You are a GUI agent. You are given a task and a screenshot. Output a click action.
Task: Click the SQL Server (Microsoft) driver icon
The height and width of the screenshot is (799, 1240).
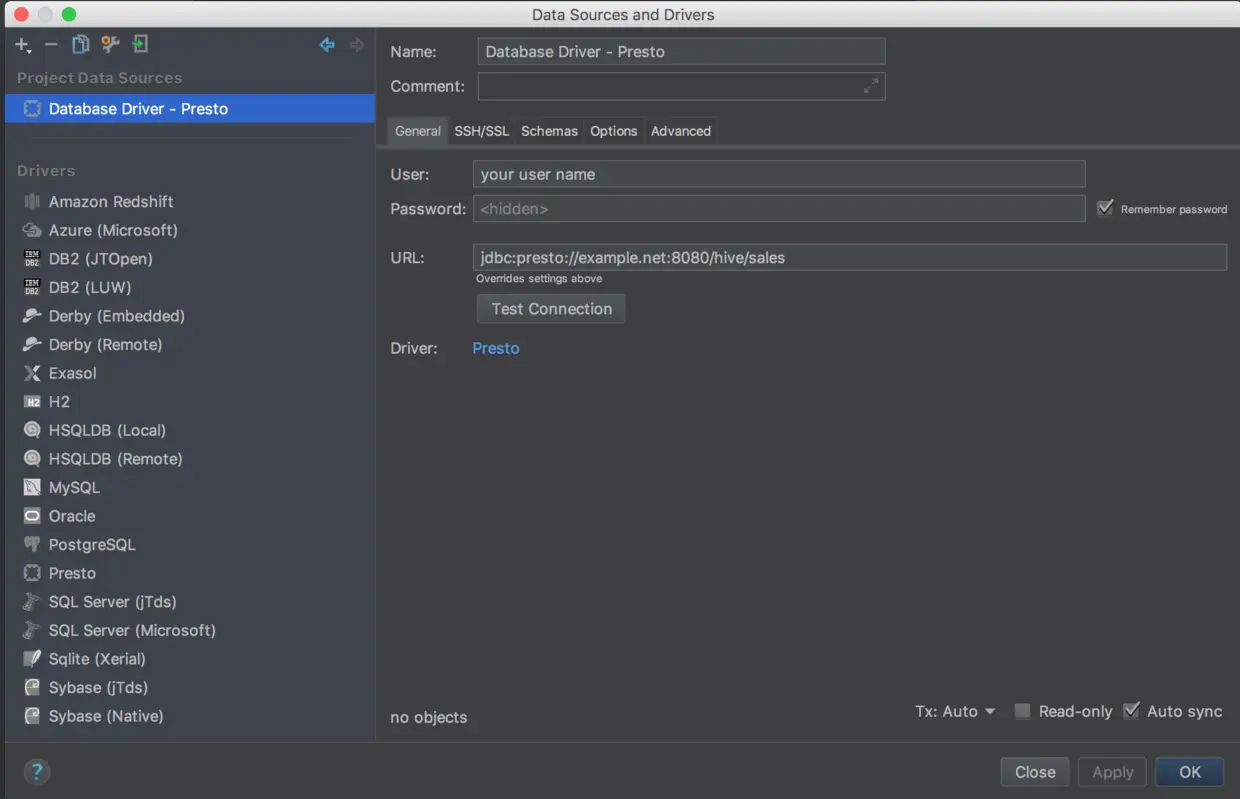pyautogui.click(x=32, y=631)
